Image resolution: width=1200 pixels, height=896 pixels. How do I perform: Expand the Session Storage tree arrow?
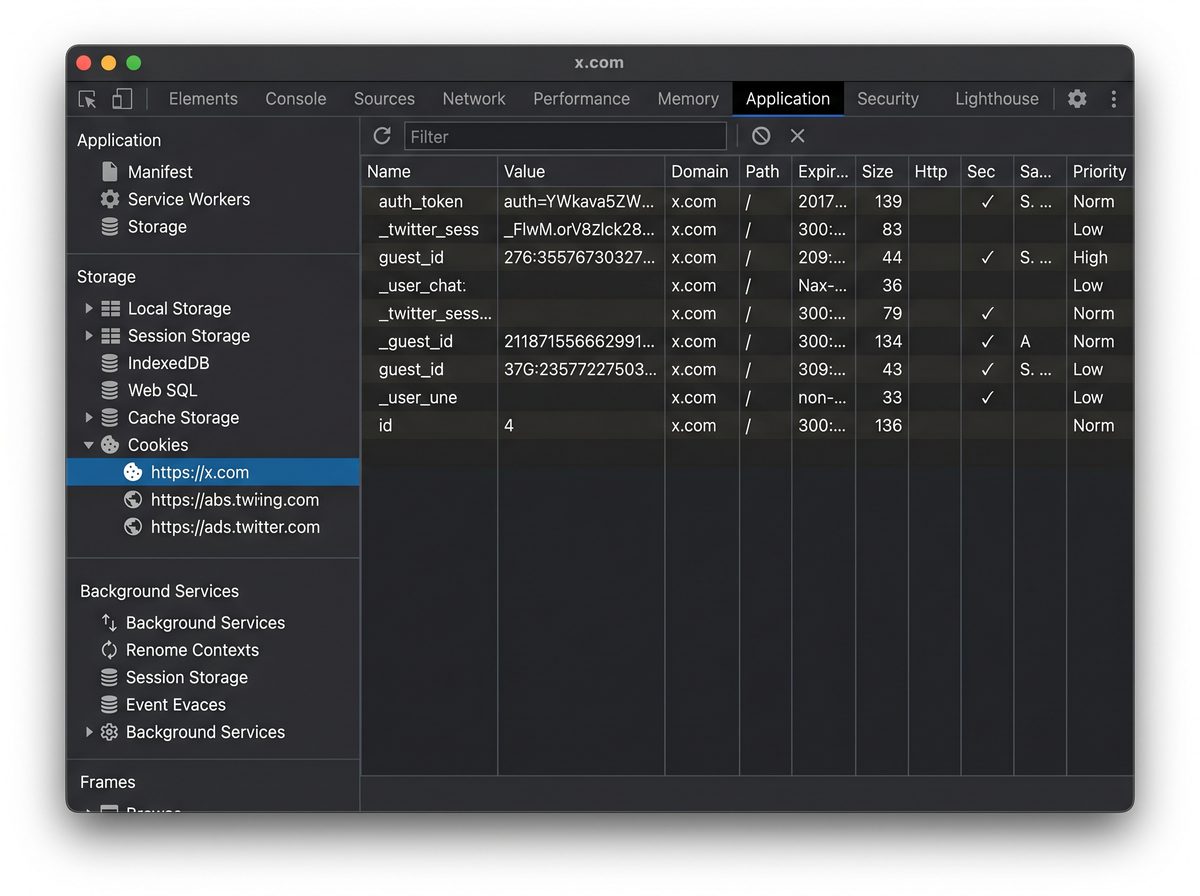[89, 336]
